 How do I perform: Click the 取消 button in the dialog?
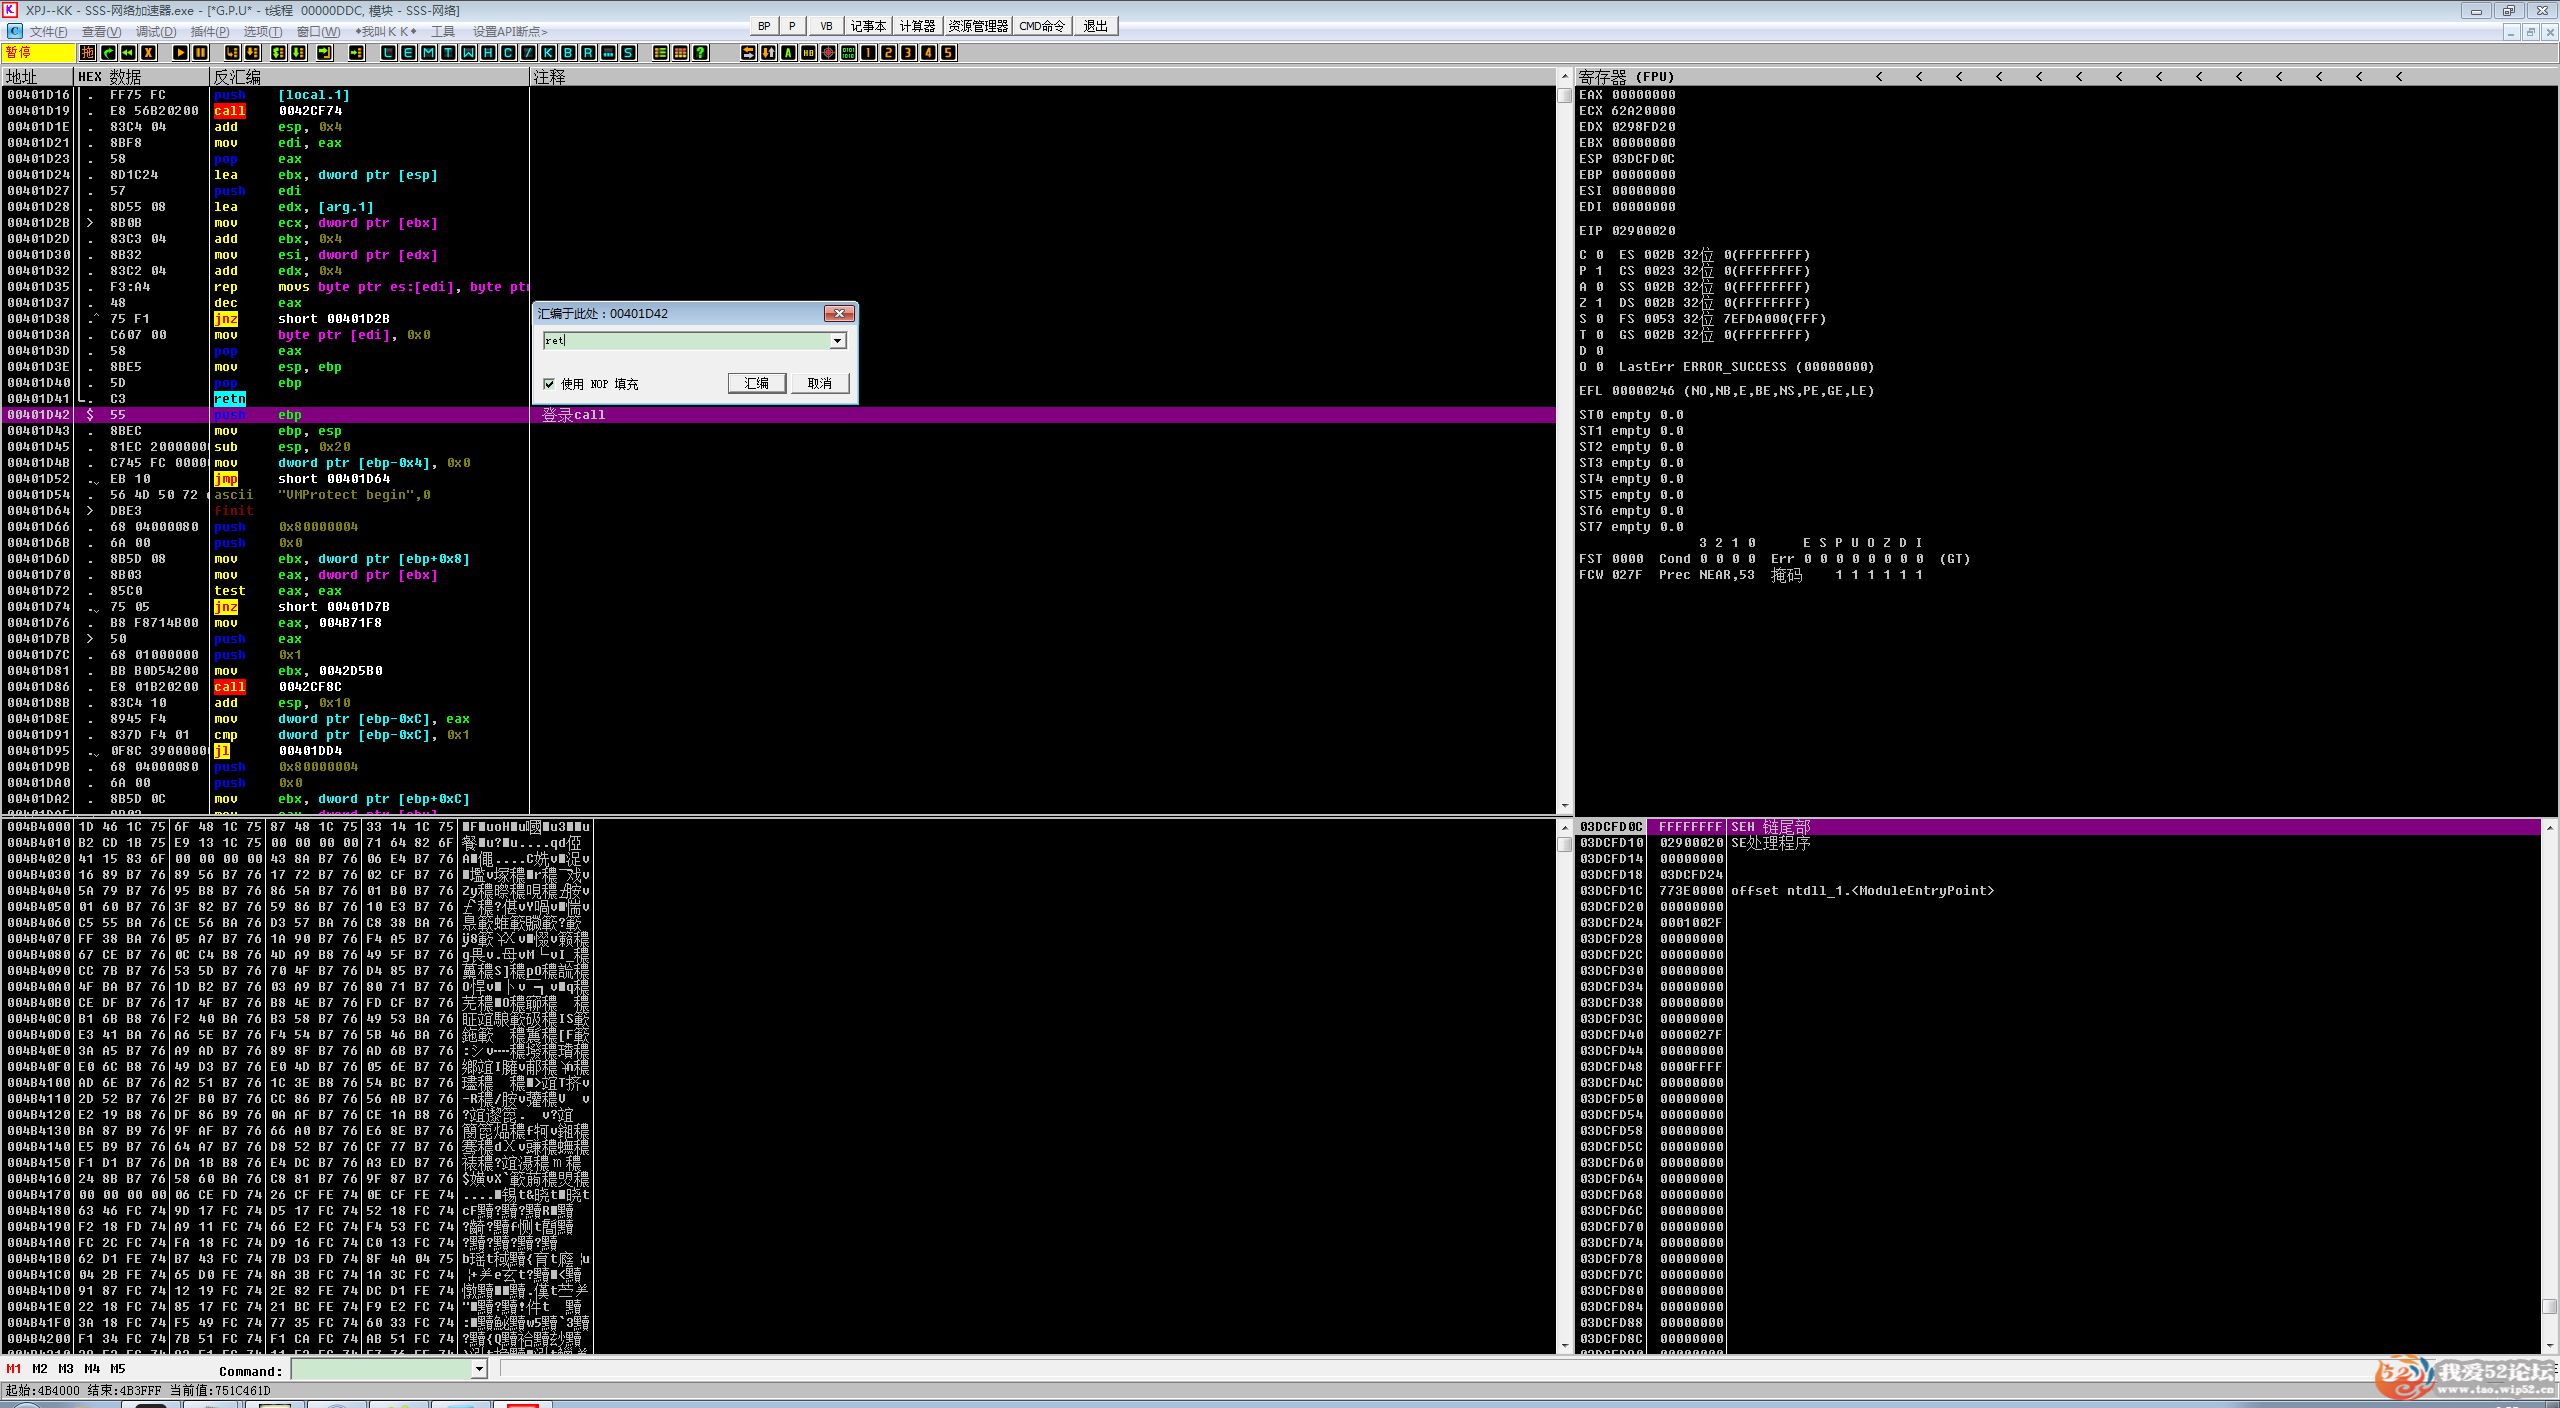820,384
